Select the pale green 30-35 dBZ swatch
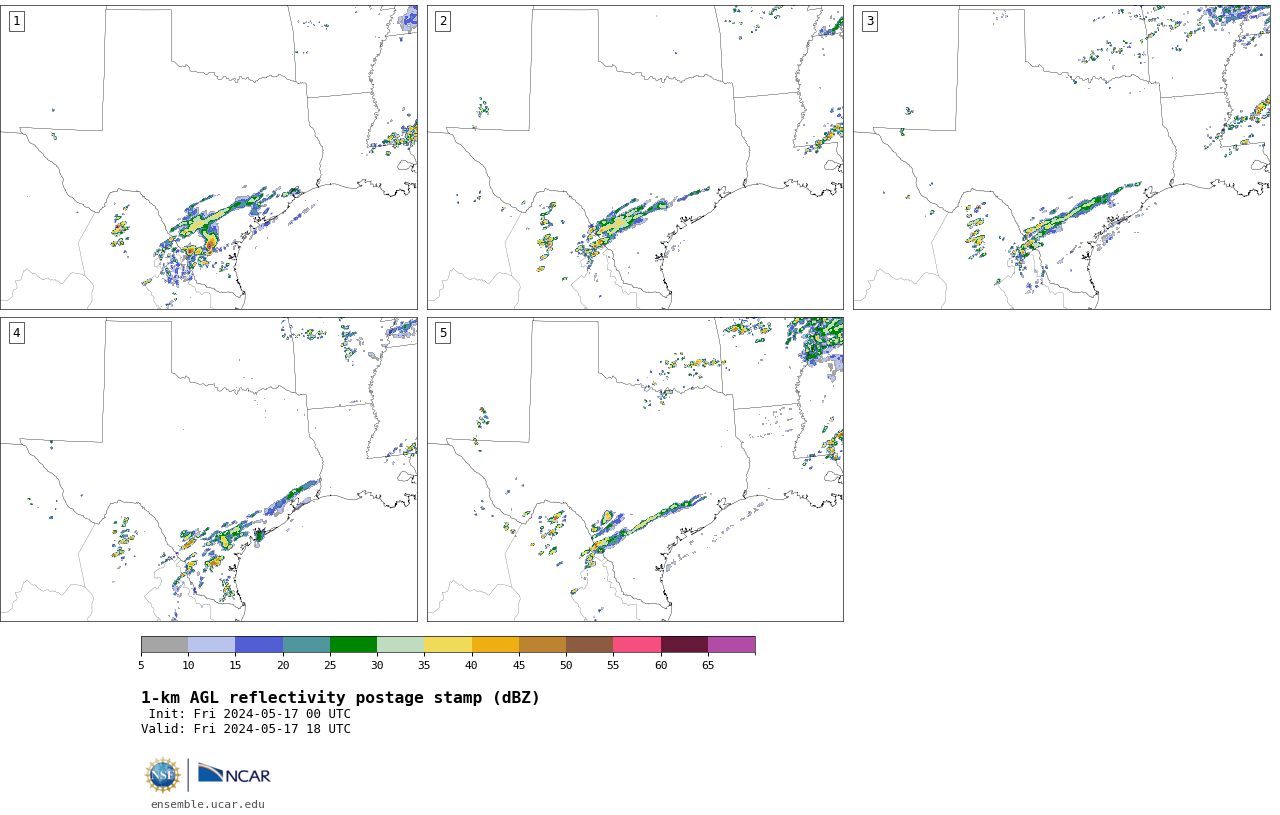1280x815 pixels. click(401, 645)
